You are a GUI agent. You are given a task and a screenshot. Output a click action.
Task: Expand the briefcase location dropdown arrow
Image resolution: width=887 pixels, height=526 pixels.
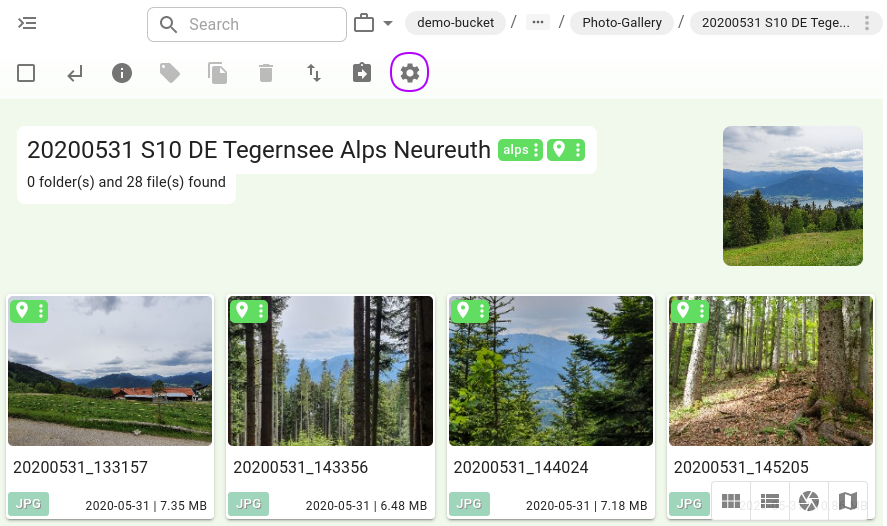[x=388, y=23]
